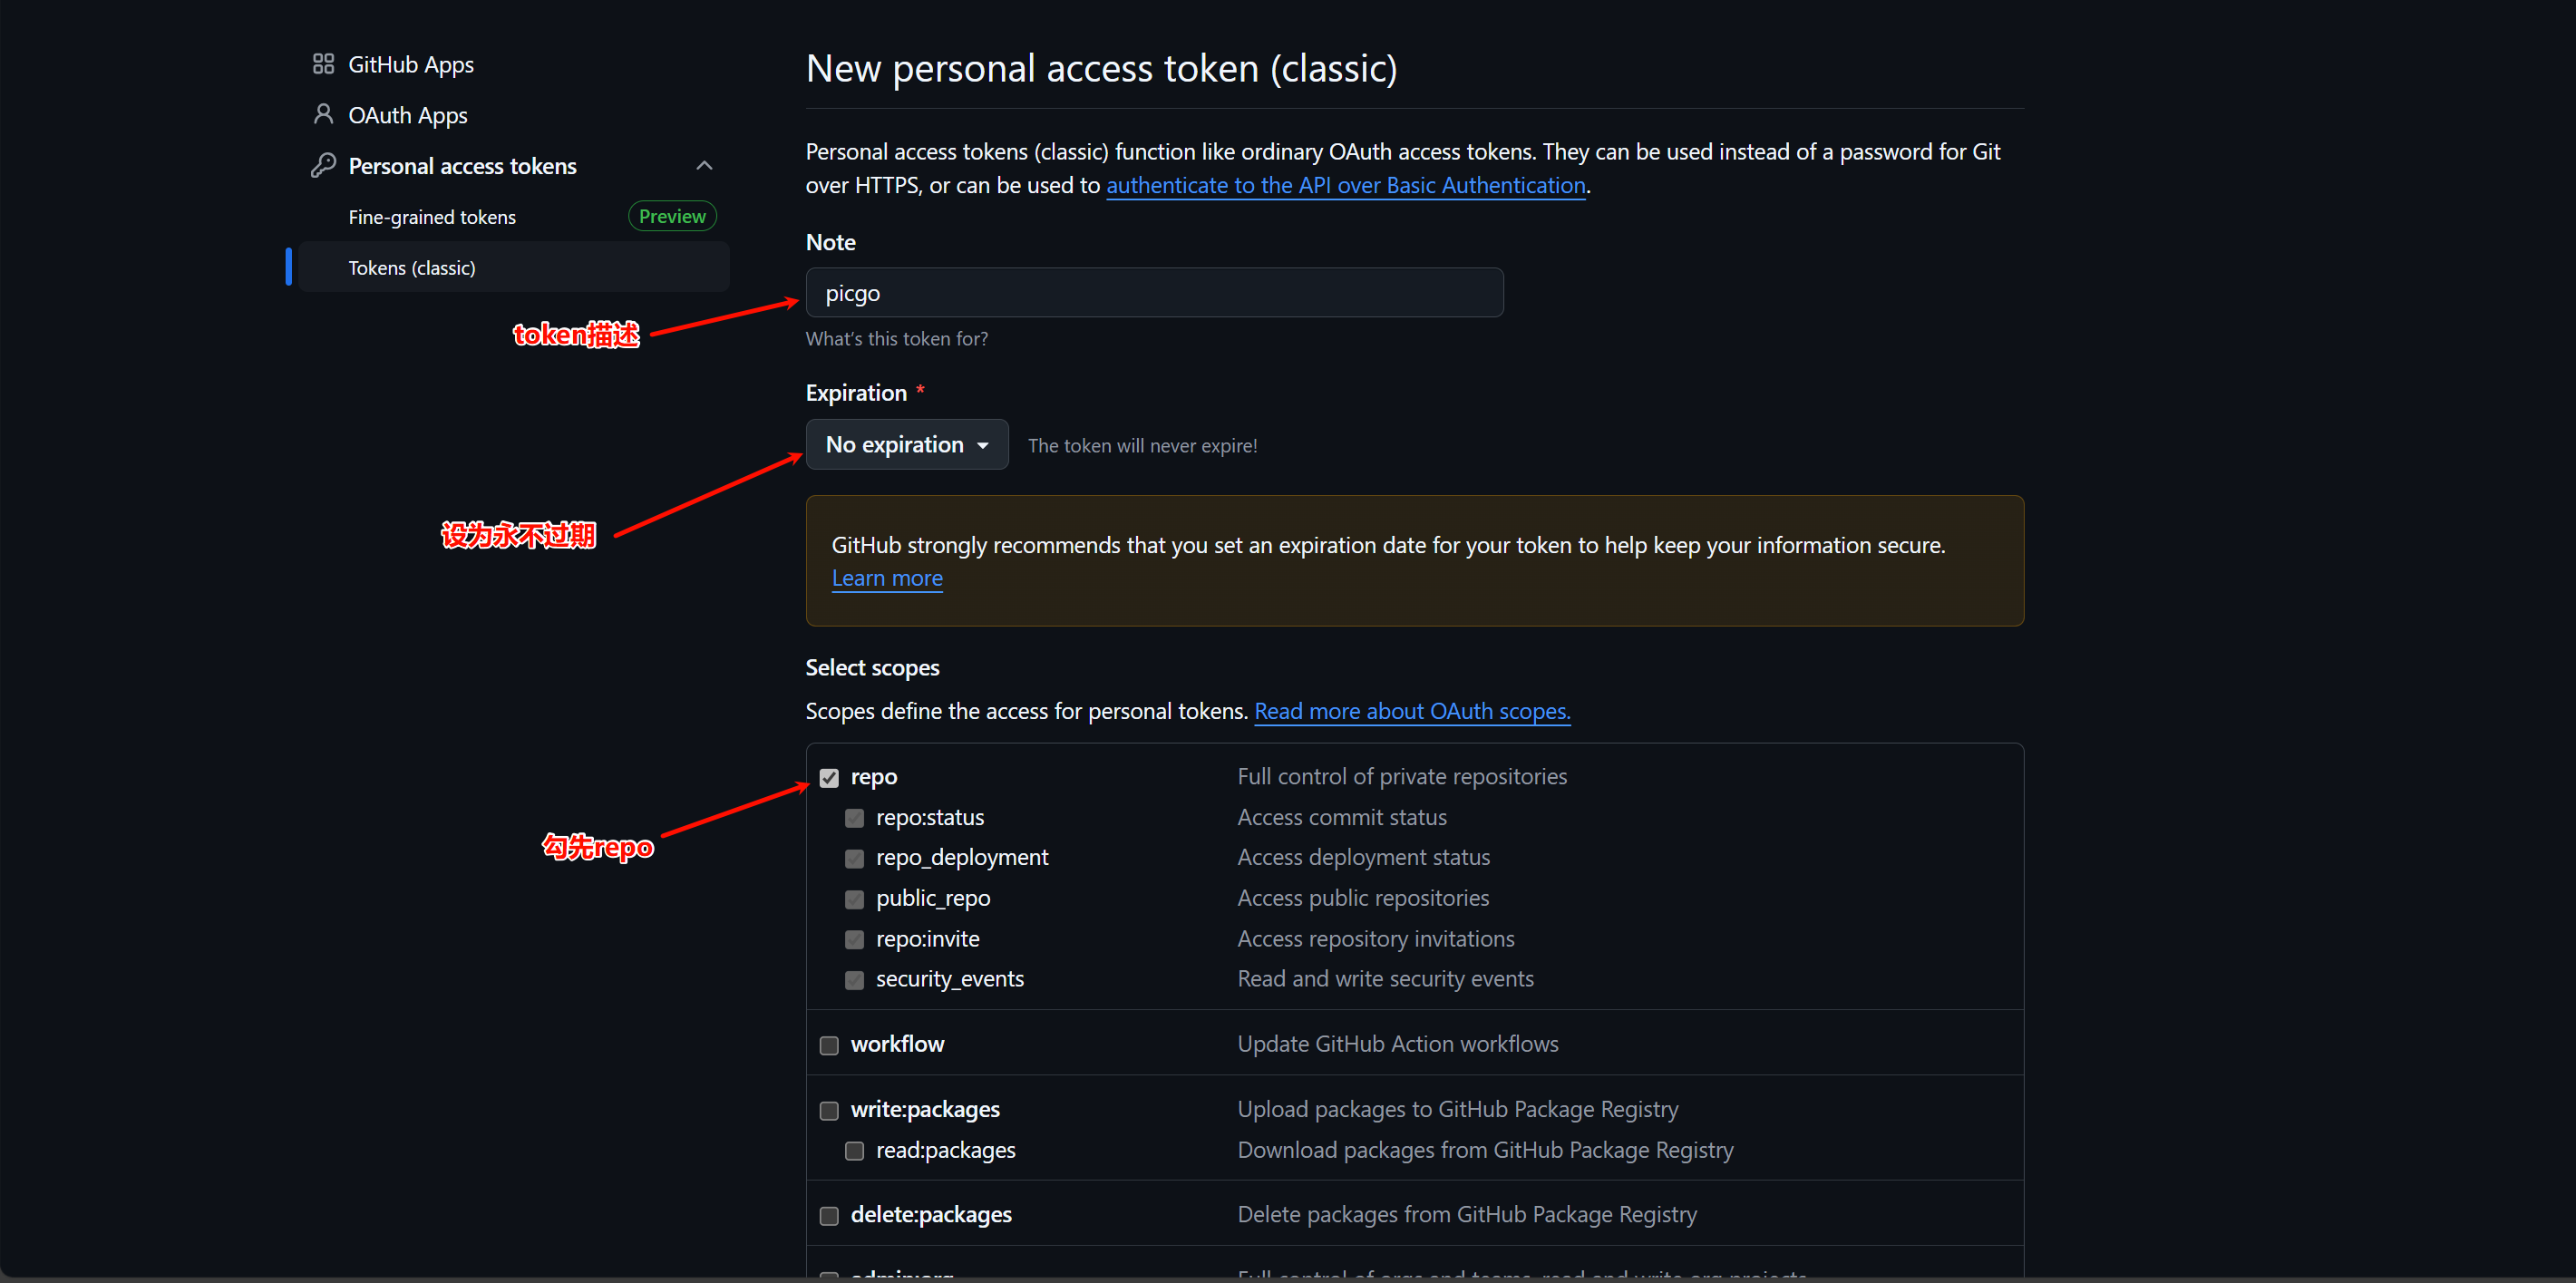Viewport: 2576px width, 1283px height.
Task: Open Fine-grained tokens menu item
Action: coord(432,217)
